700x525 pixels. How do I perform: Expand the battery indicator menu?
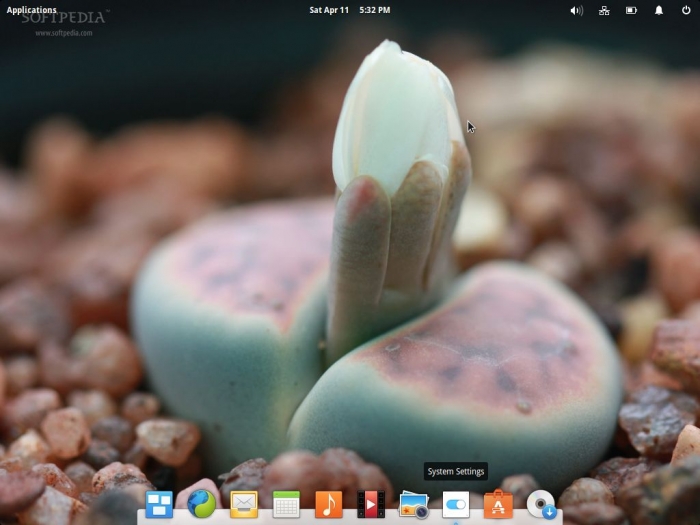[631, 10]
